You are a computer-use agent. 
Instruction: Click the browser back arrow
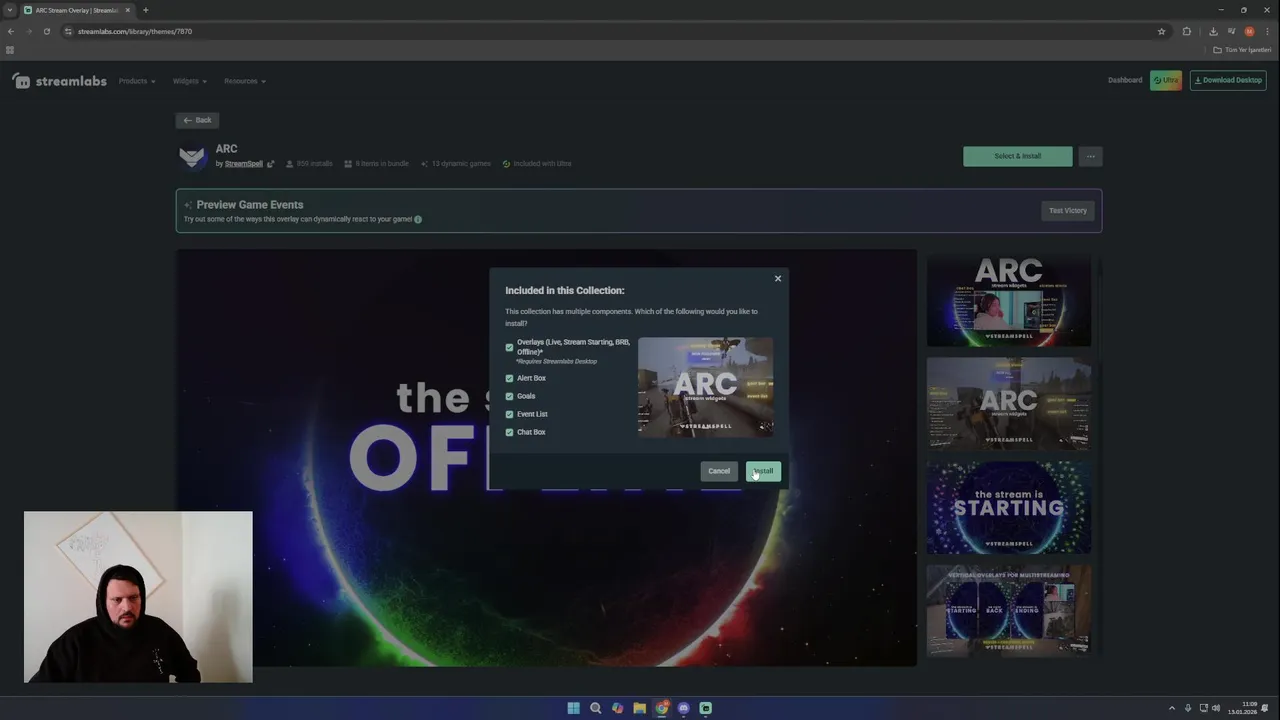(x=11, y=31)
